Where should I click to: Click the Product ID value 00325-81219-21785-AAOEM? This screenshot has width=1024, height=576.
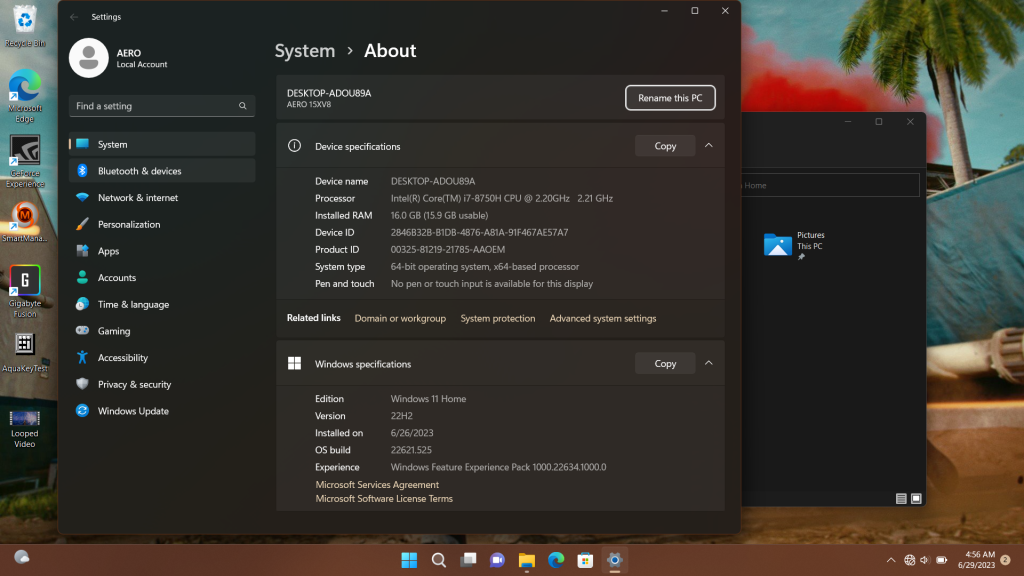click(x=447, y=249)
